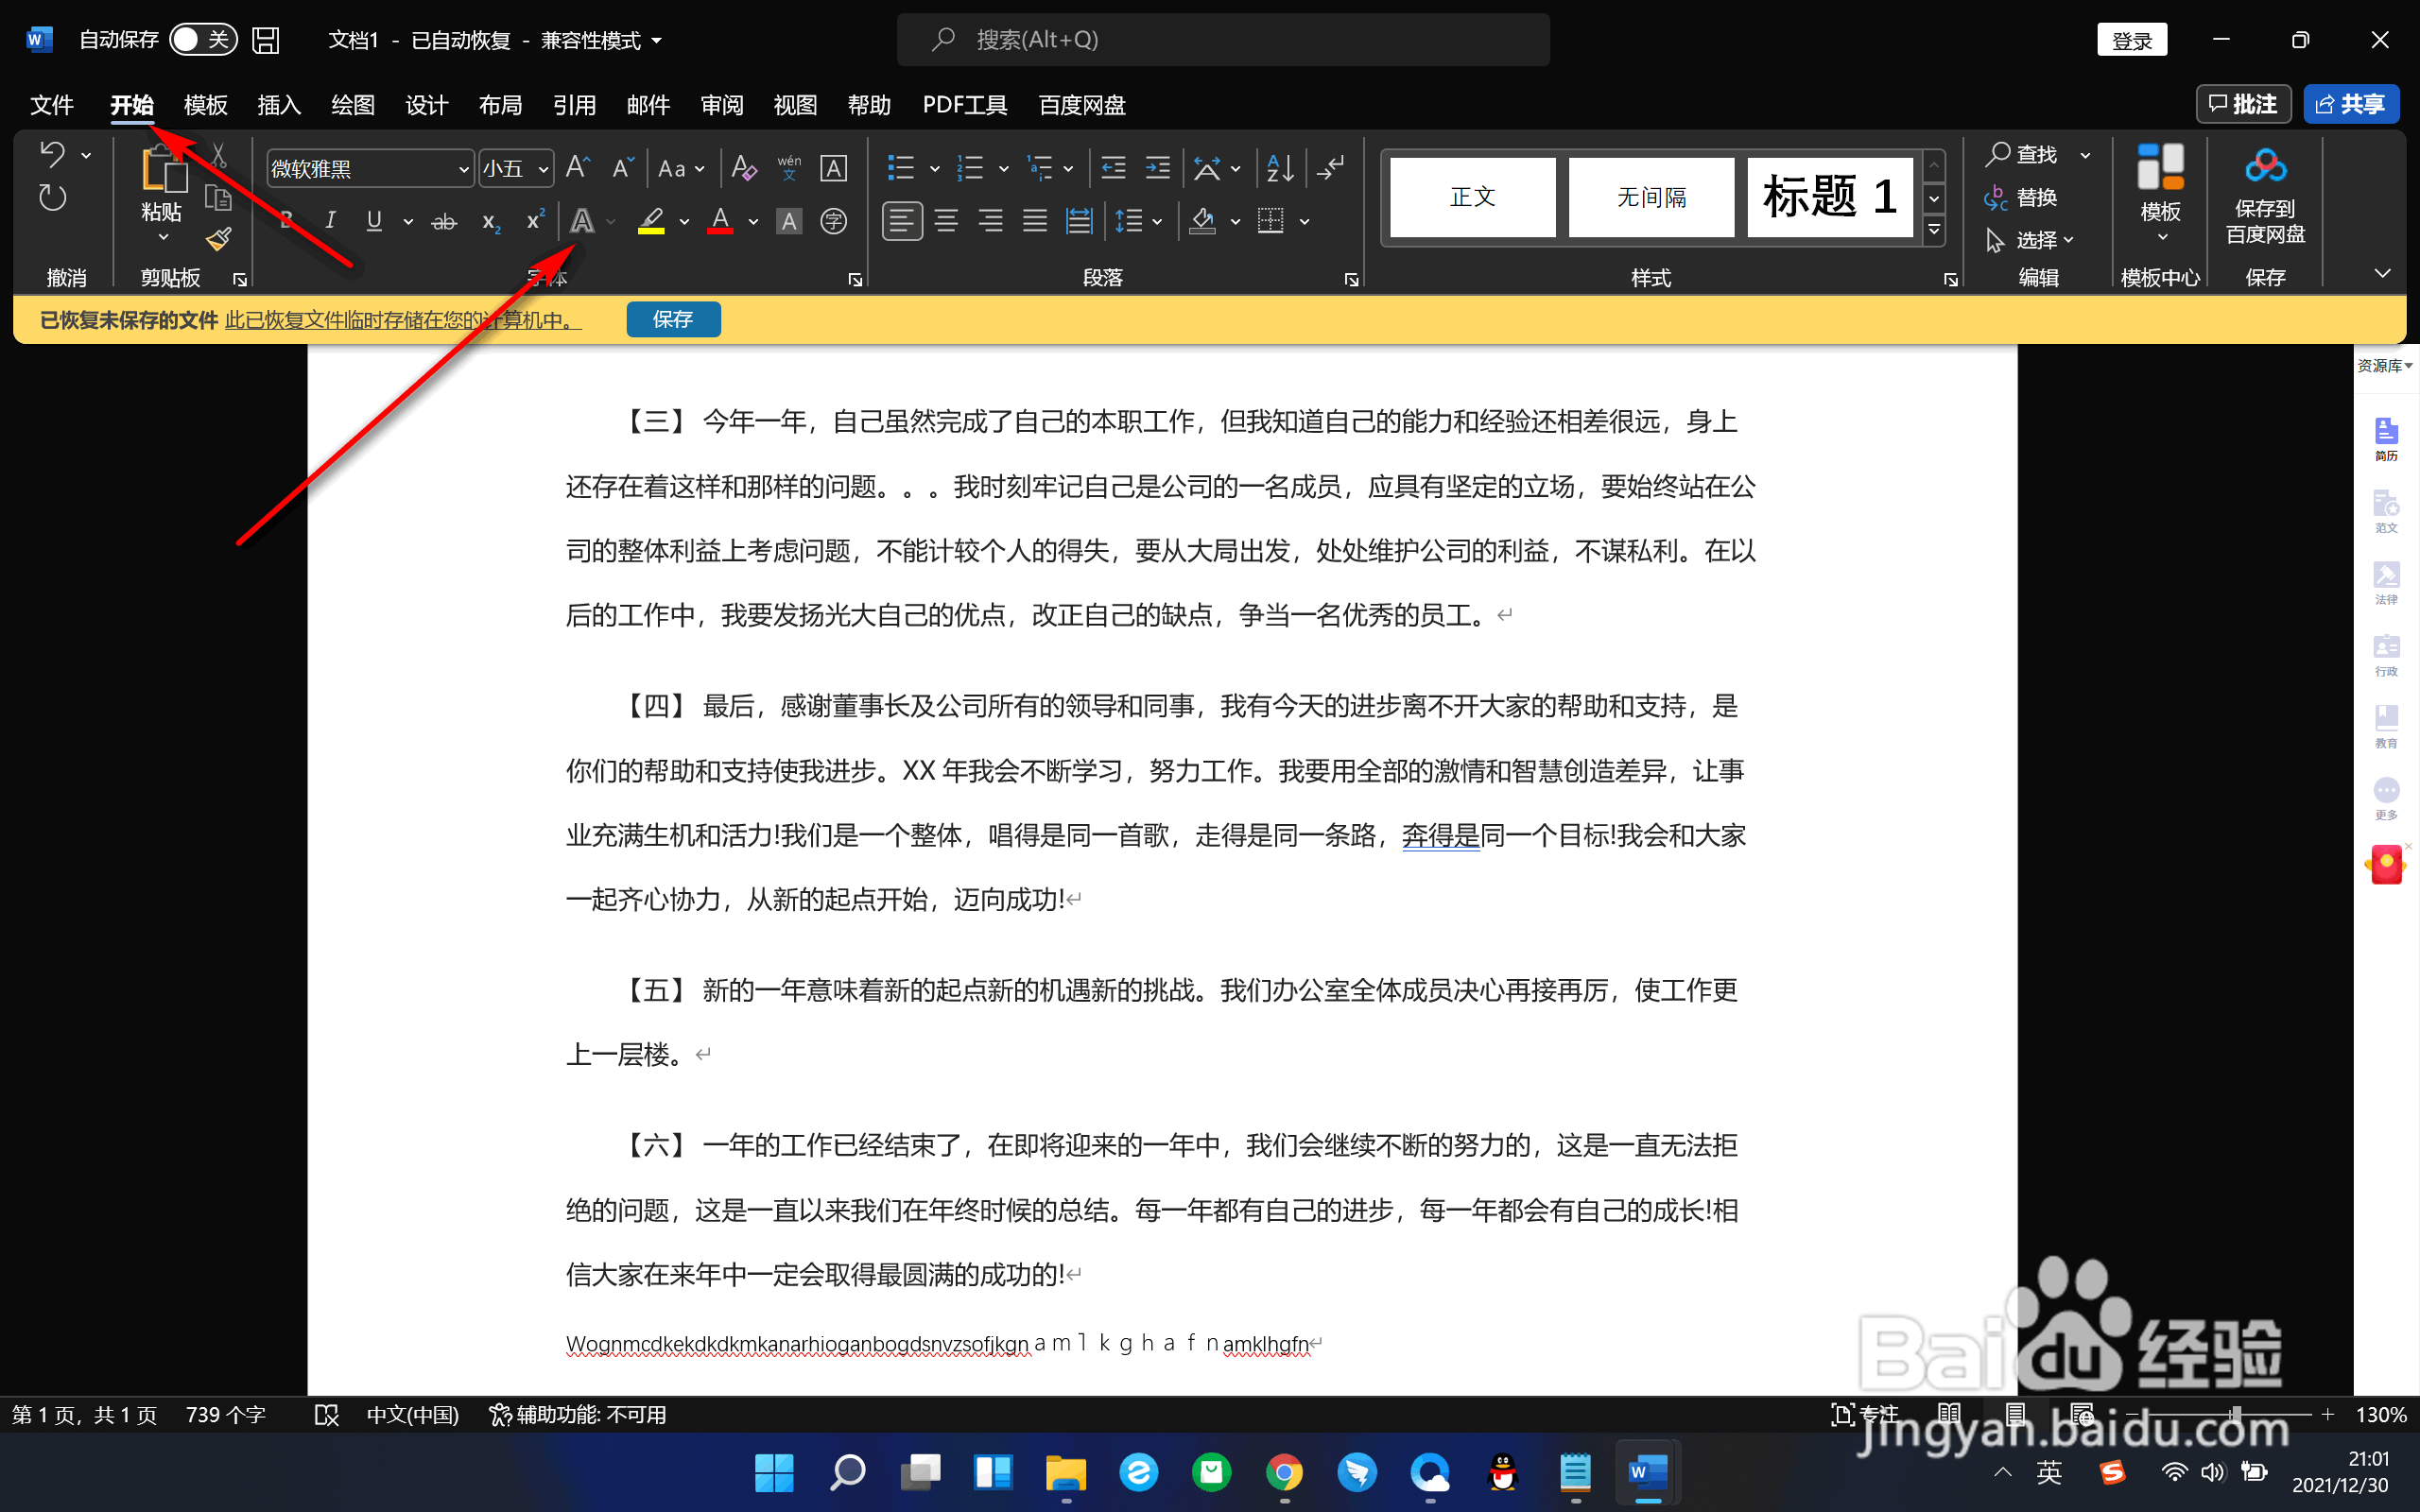Open the 法律 resource icon in side panel
The height and width of the screenshot is (1512, 2420).
pyautogui.click(x=2386, y=583)
